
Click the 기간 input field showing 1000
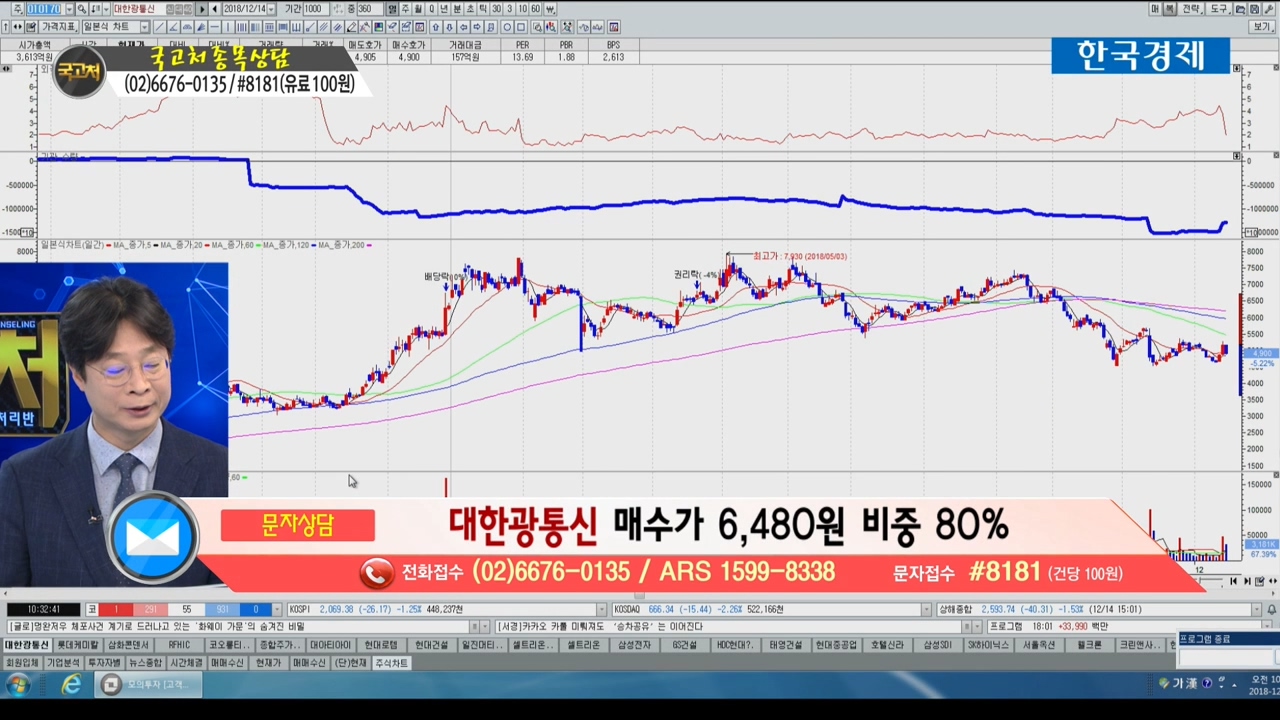pyautogui.click(x=316, y=9)
